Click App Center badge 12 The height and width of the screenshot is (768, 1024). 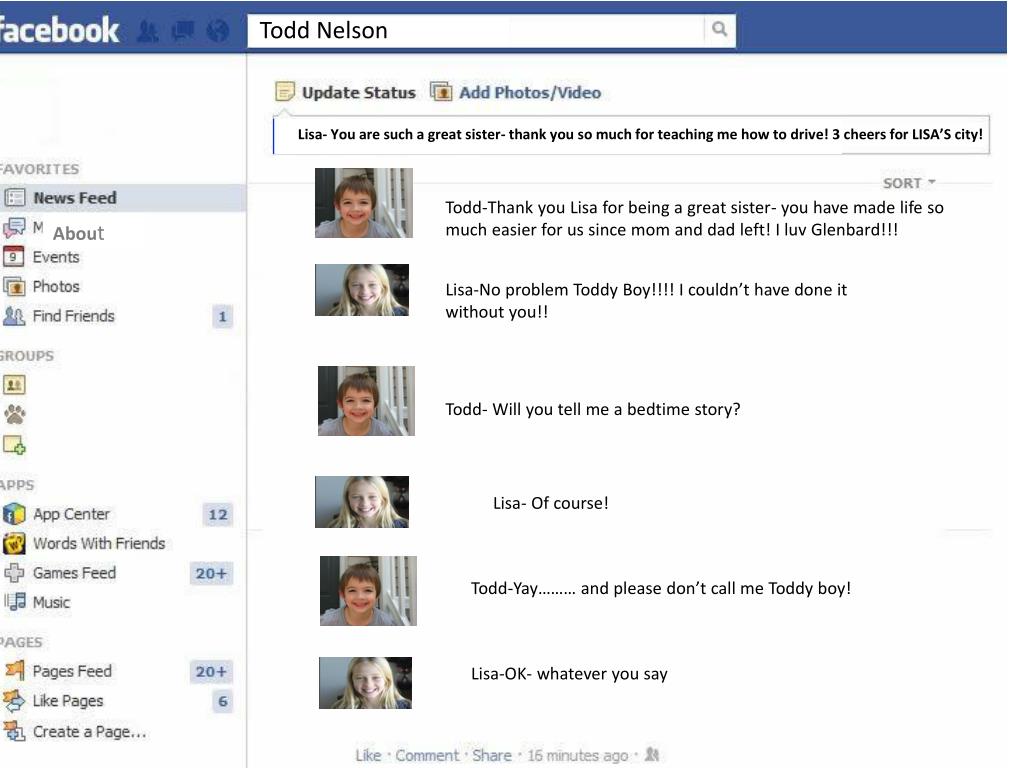pos(217,515)
